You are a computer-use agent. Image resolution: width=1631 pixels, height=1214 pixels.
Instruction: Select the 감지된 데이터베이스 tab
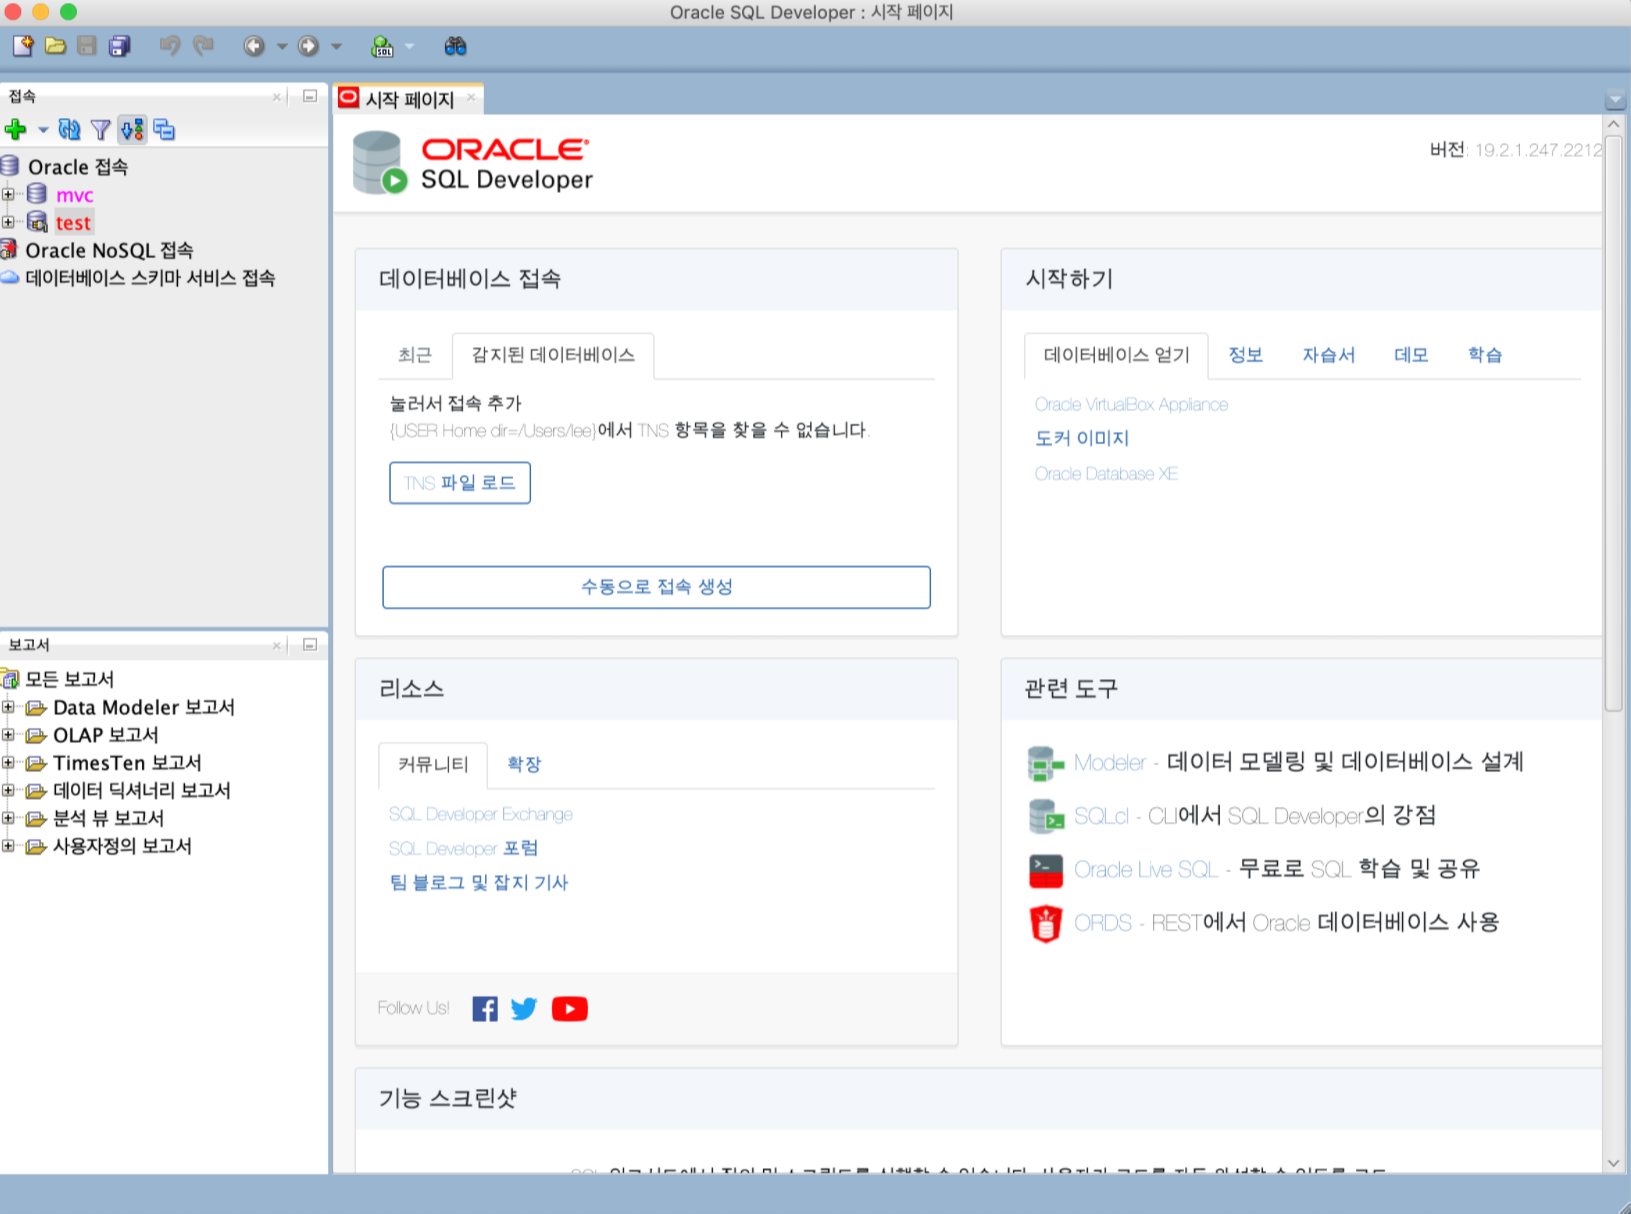[x=553, y=355]
